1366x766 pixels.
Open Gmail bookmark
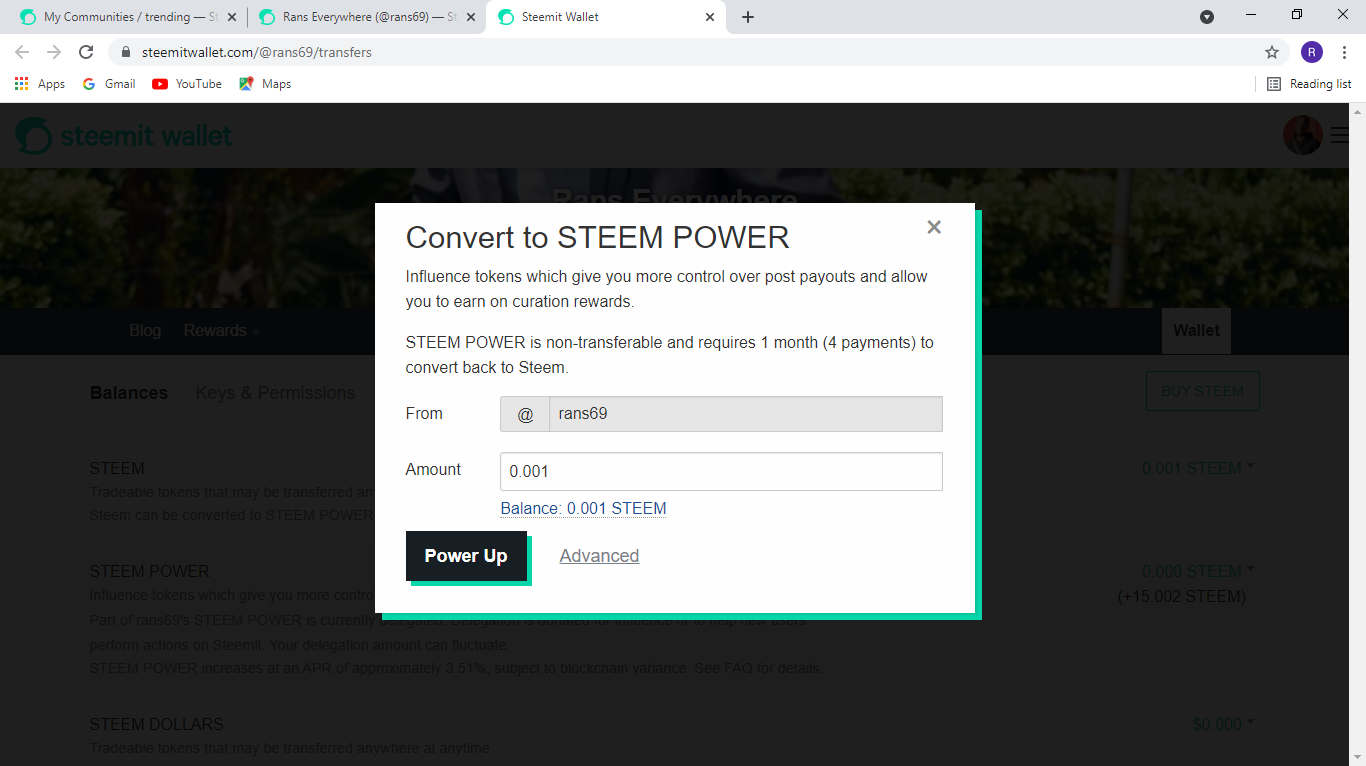(109, 84)
